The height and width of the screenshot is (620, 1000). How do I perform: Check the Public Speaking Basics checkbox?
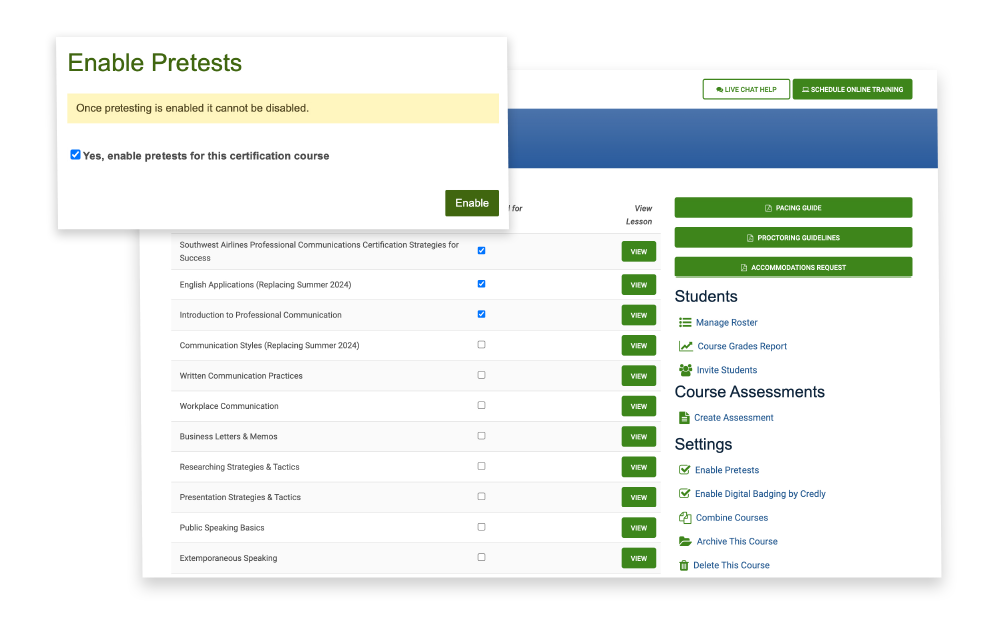pos(482,528)
